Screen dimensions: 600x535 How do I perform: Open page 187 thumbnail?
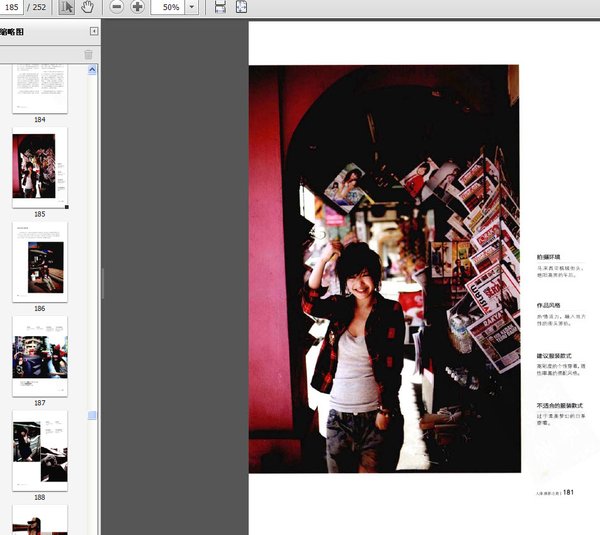[x=40, y=357]
